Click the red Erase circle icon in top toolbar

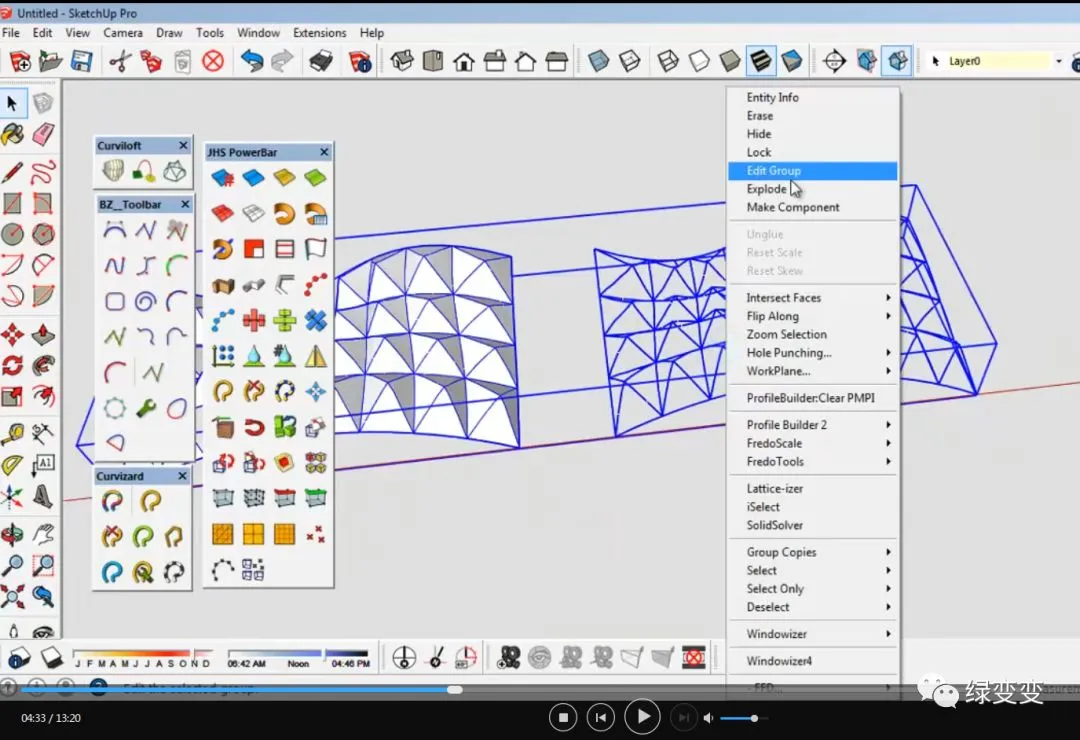[x=213, y=61]
